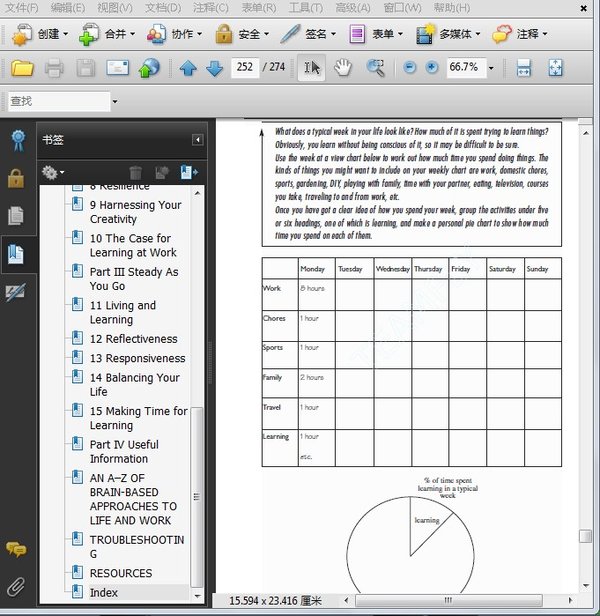
Task: Click the zoom in plus button
Action: click(431, 68)
